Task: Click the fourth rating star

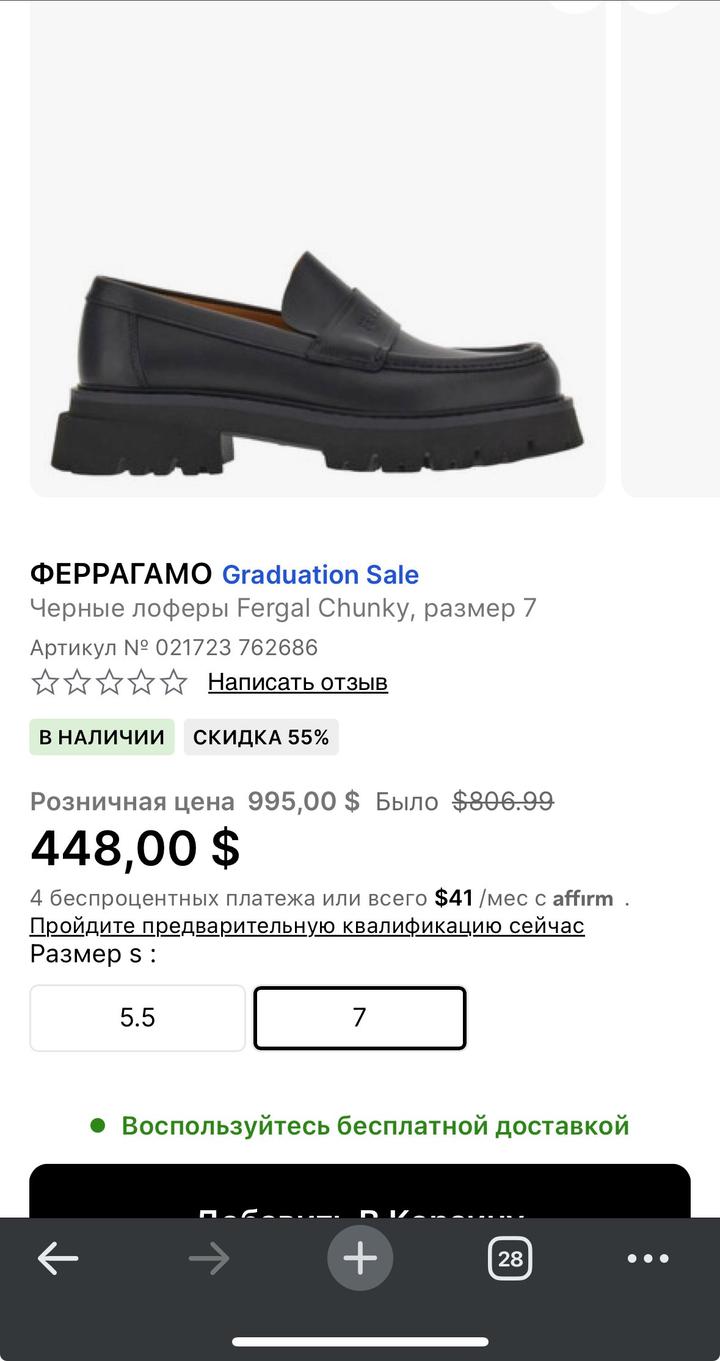Action: click(142, 683)
